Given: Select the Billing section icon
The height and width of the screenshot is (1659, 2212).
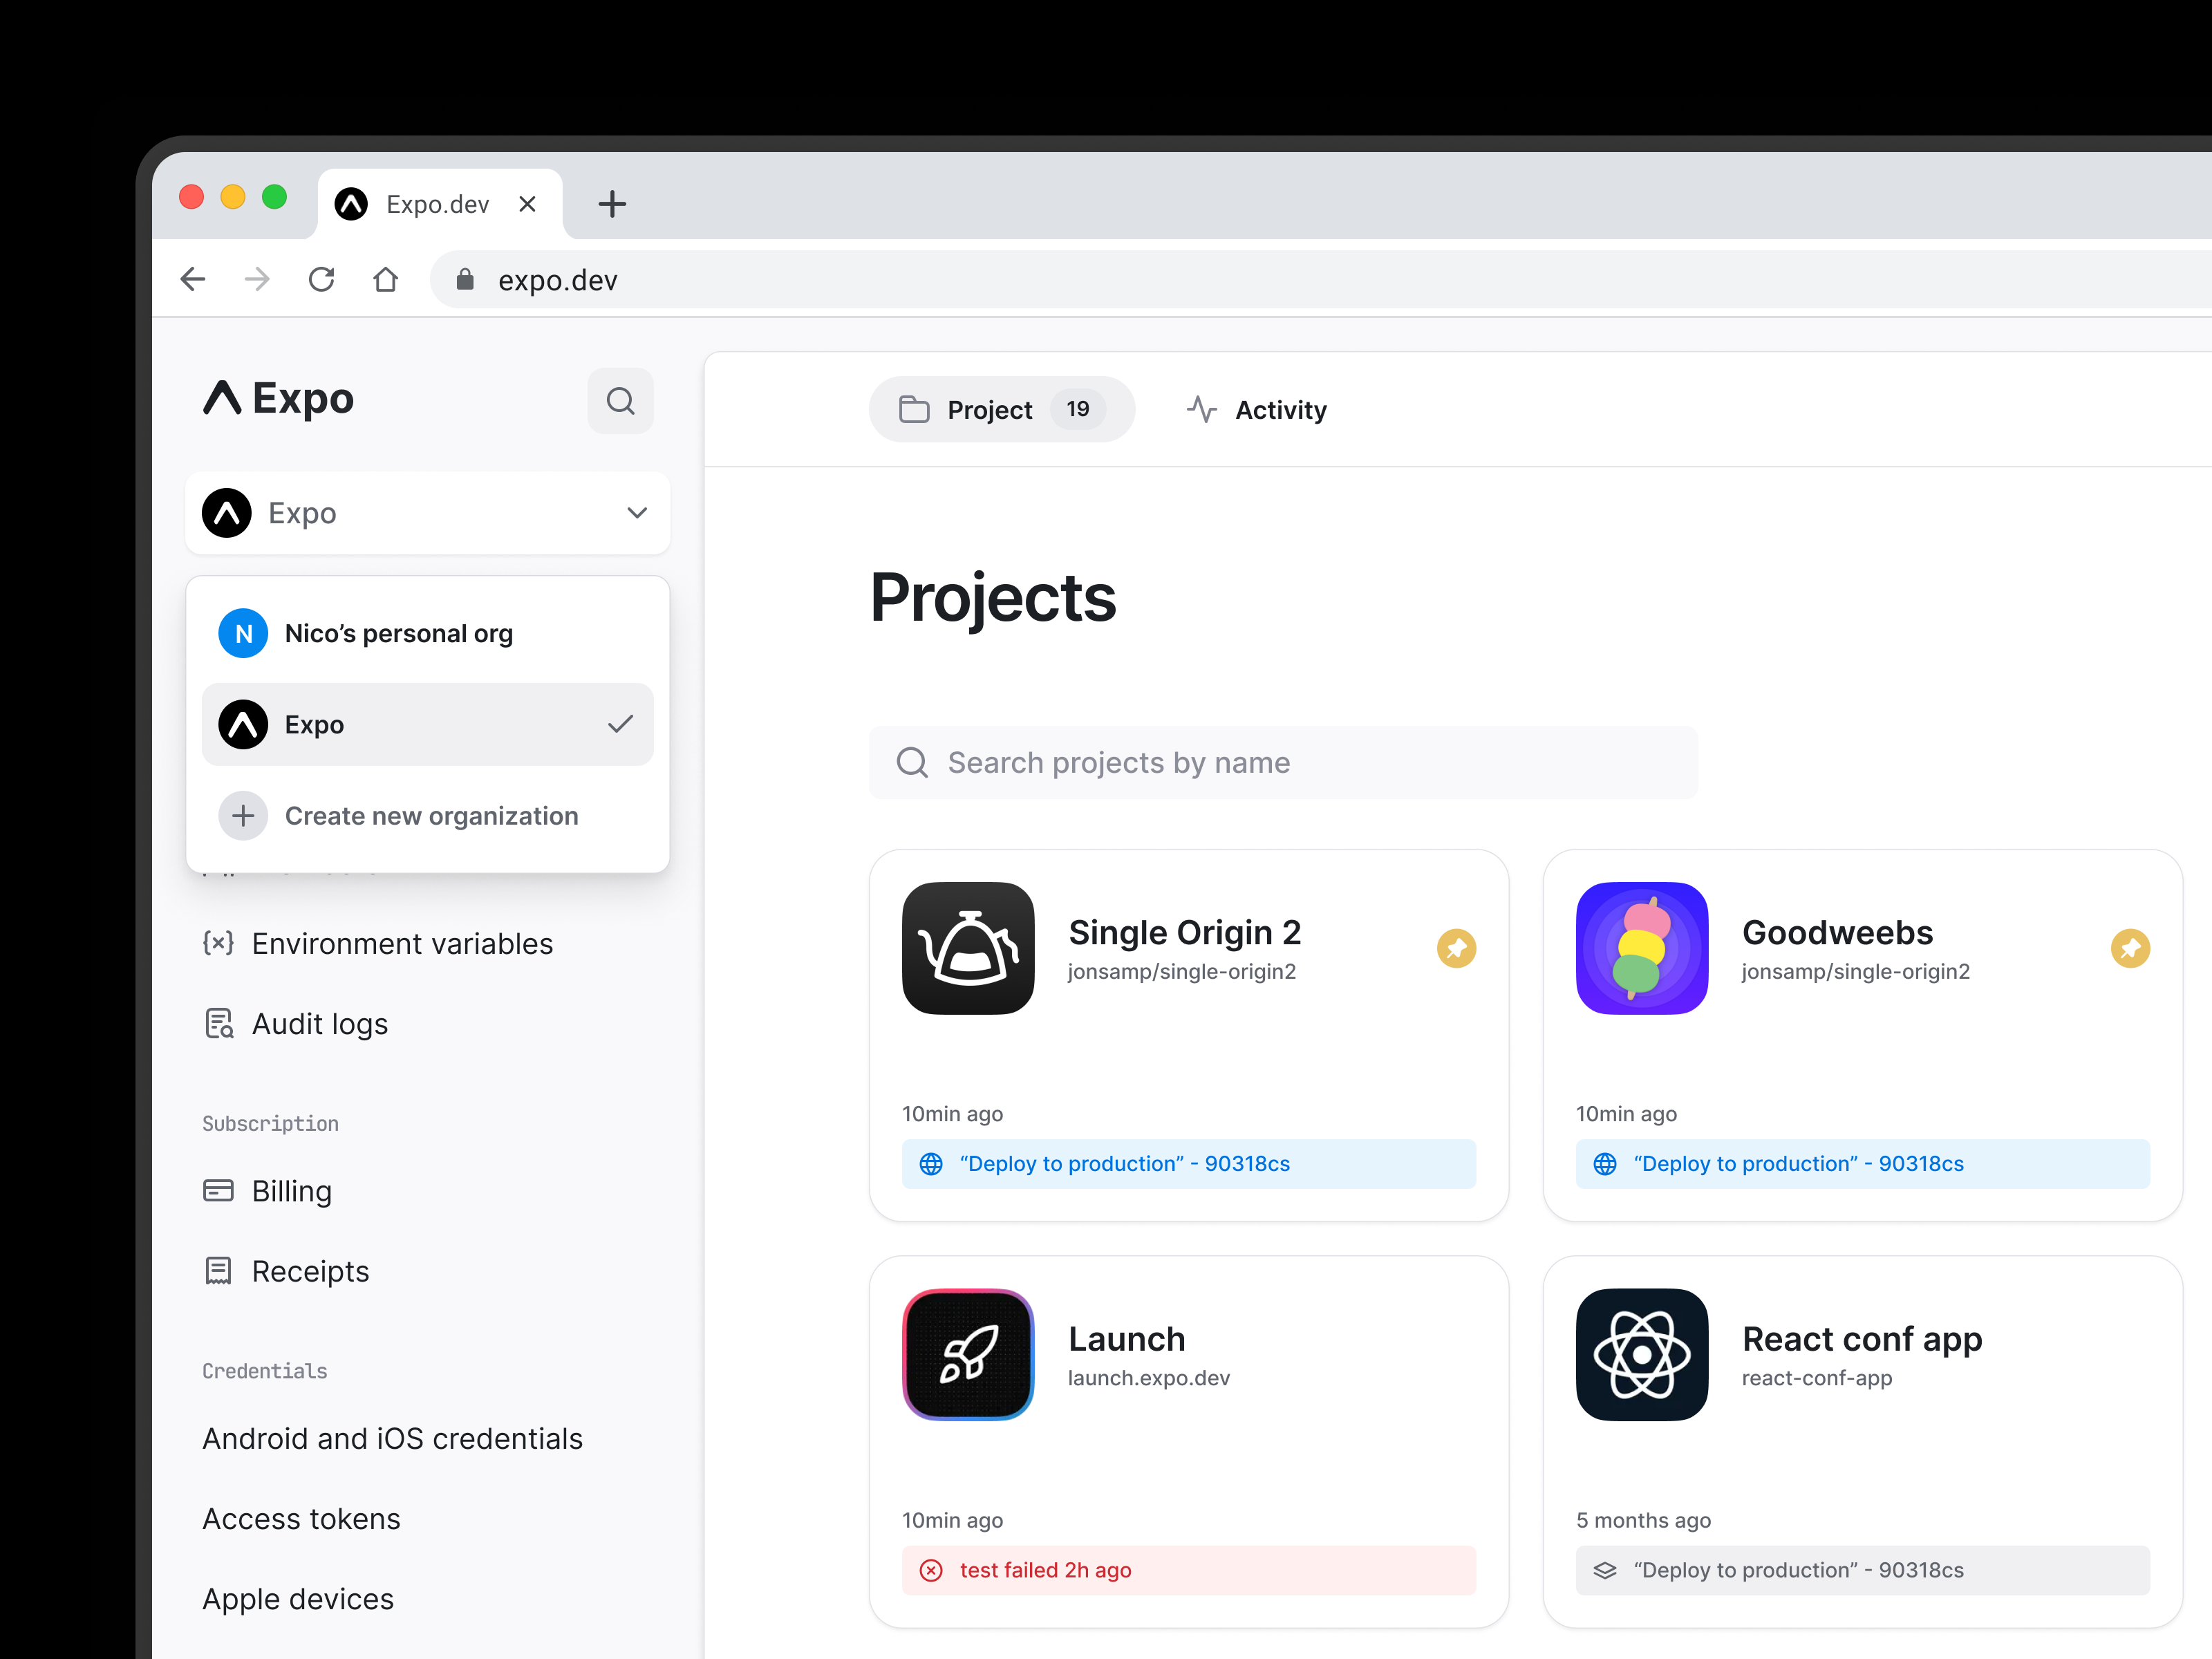Looking at the screenshot, I should 219,1191.
